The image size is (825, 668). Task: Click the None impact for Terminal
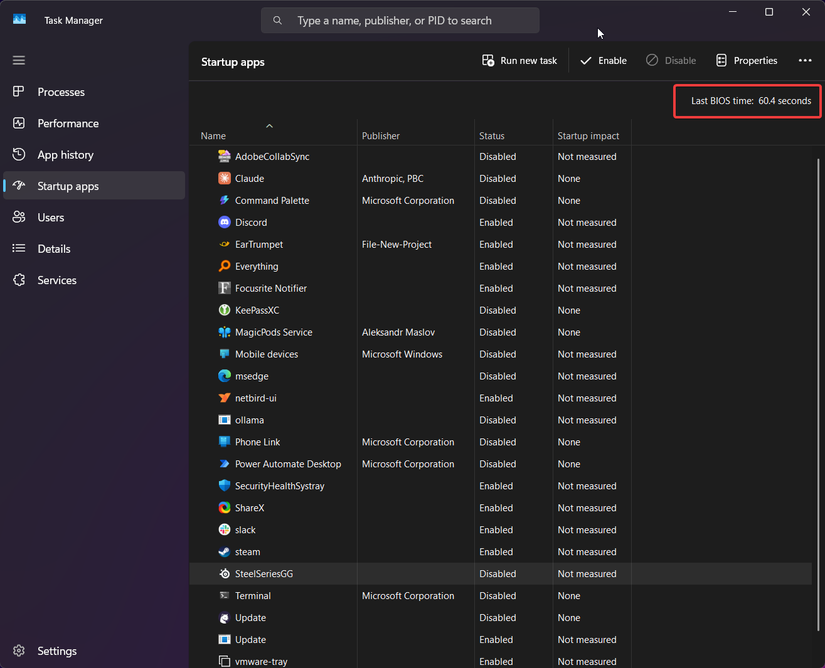coord(569,595)
